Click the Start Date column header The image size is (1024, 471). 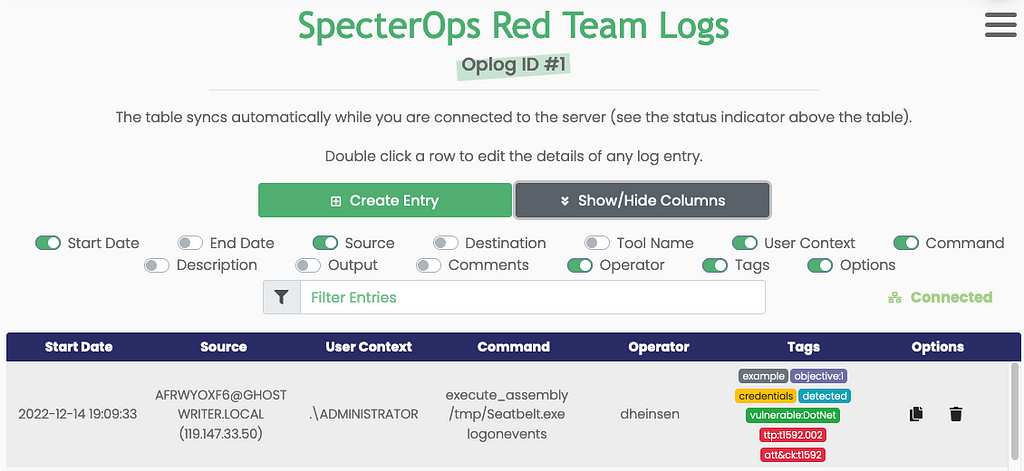pyautogui.click(x=78, y=347)
